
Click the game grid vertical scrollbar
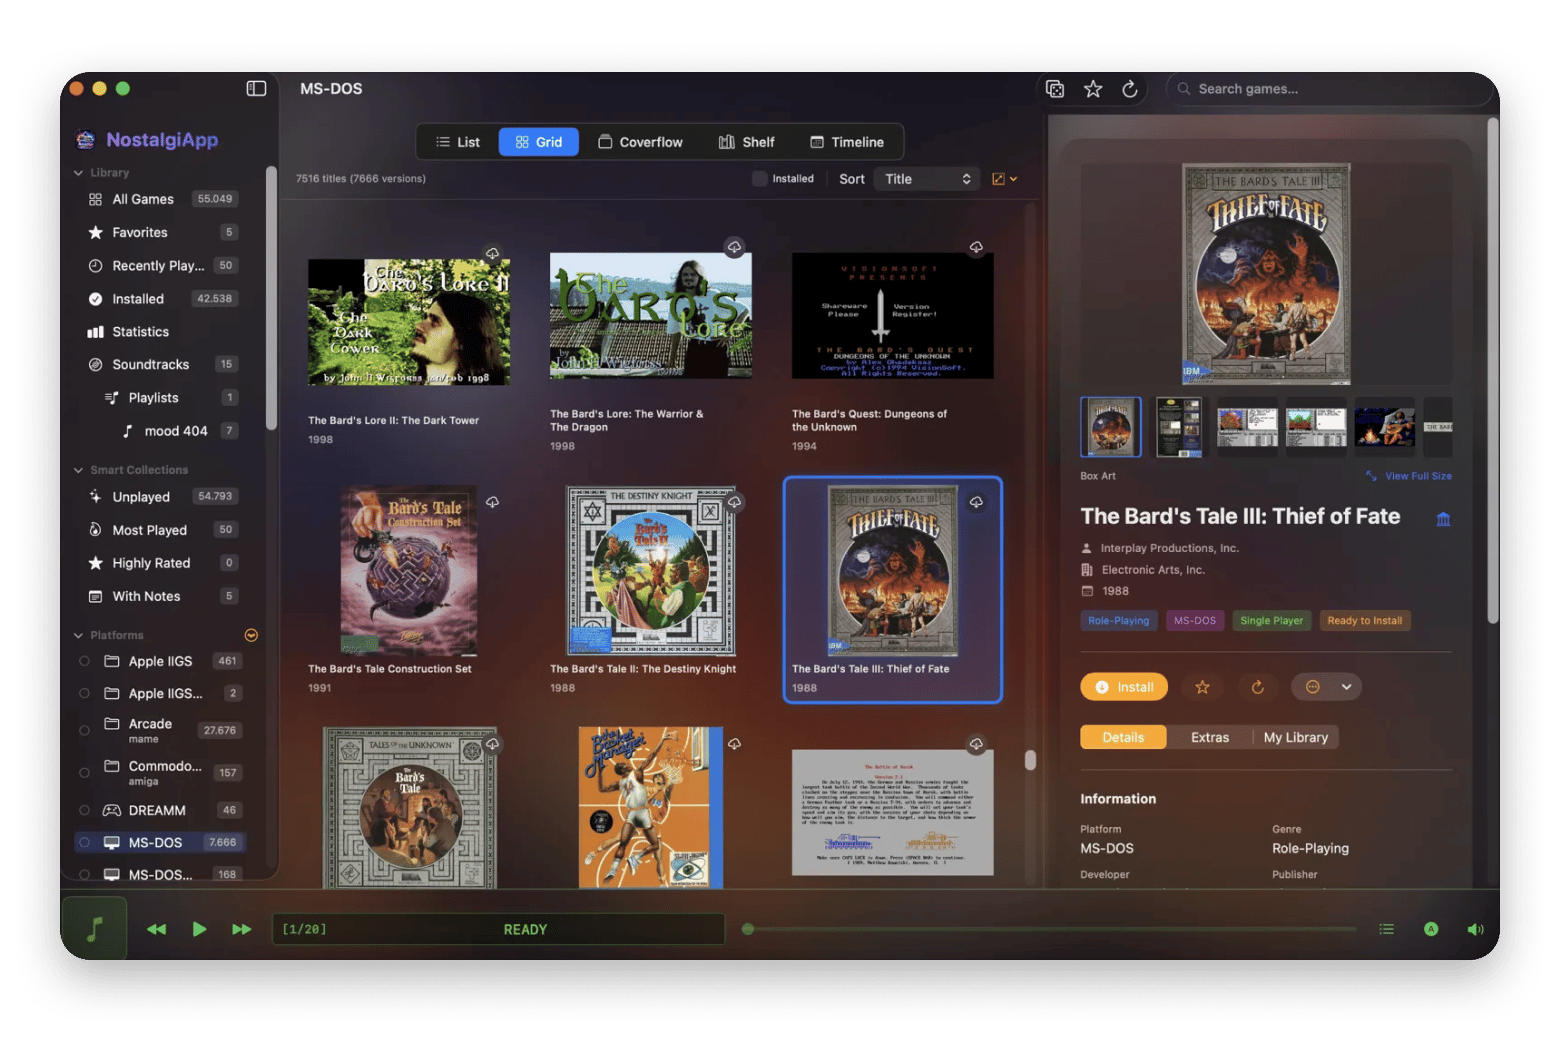pyautogui.click(x=1030, y=760)
